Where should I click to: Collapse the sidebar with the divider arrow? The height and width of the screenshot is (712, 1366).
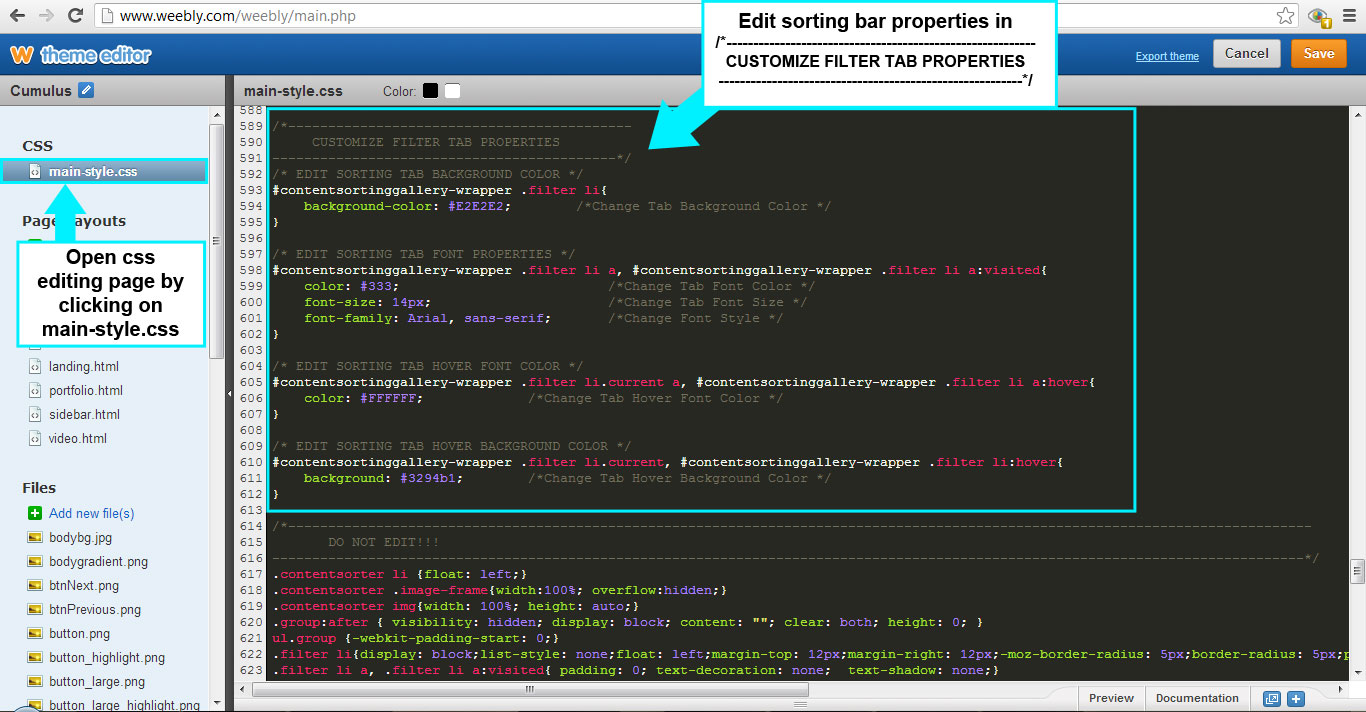coord(230,395)
